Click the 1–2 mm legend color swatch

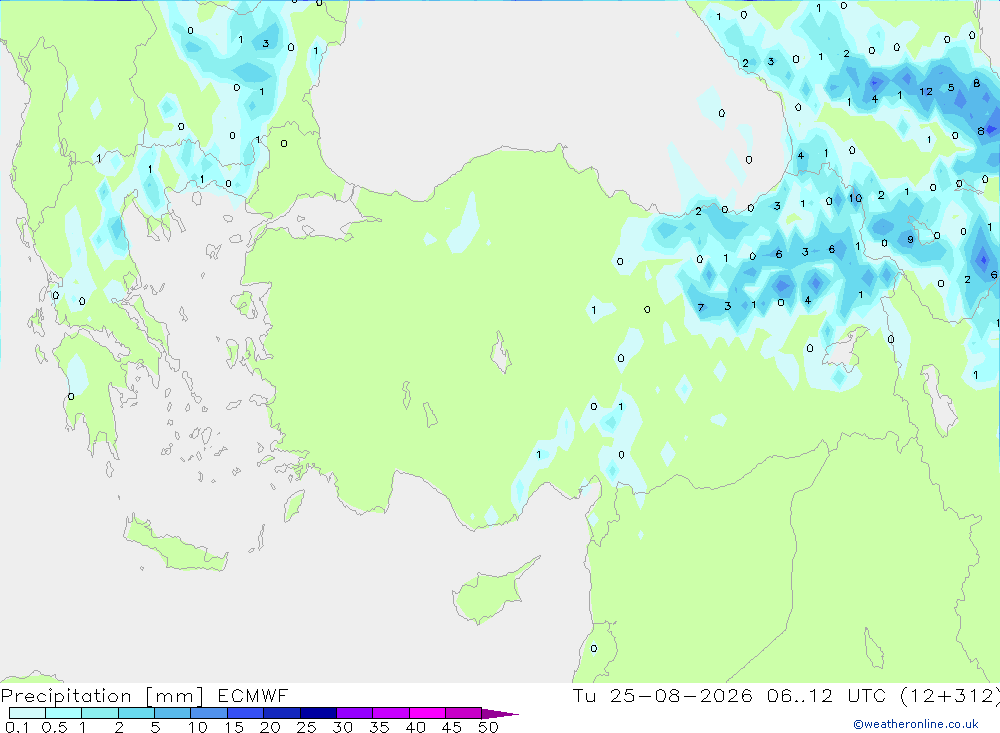click(100, 713)
